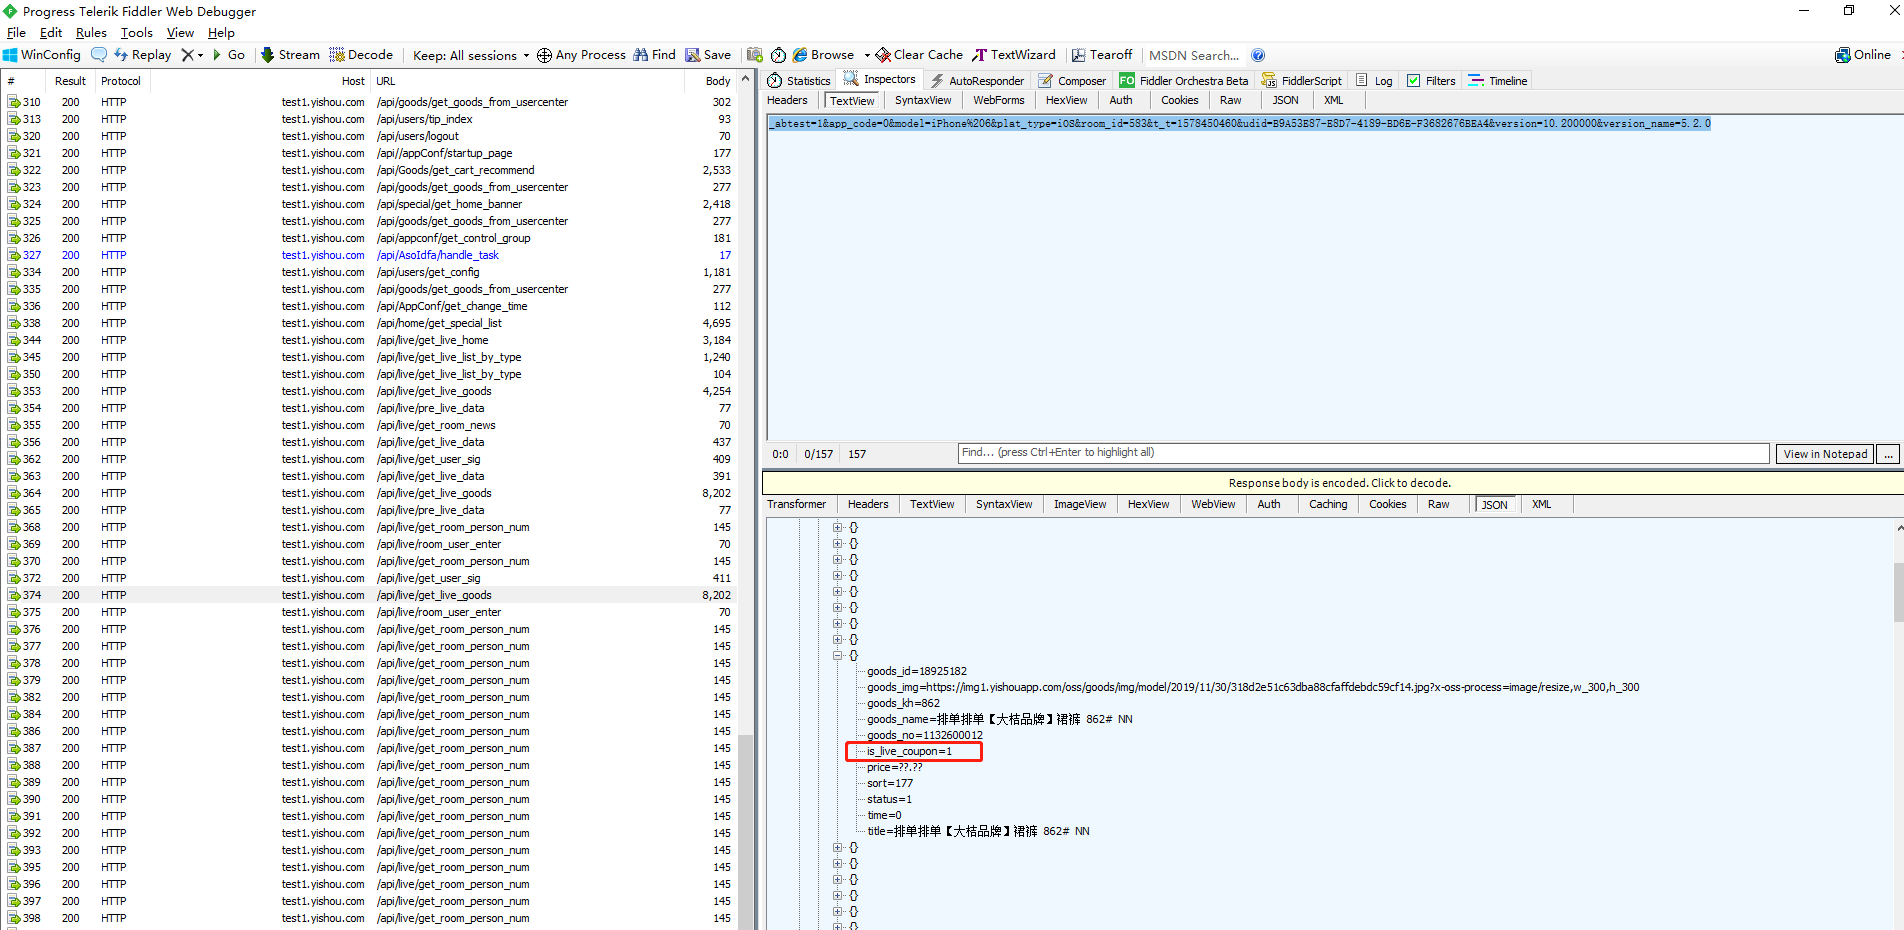Click the ellipsis button beside View in Notepad
1904x930 pixels.
pos(1888,454)
